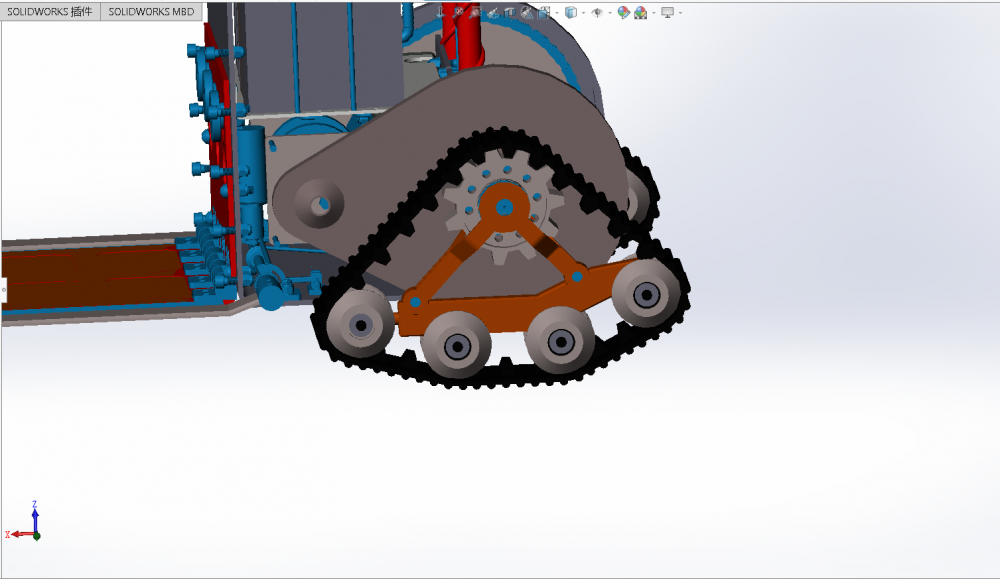Select the blue hydraulic cylinder part

pos(251,167)
